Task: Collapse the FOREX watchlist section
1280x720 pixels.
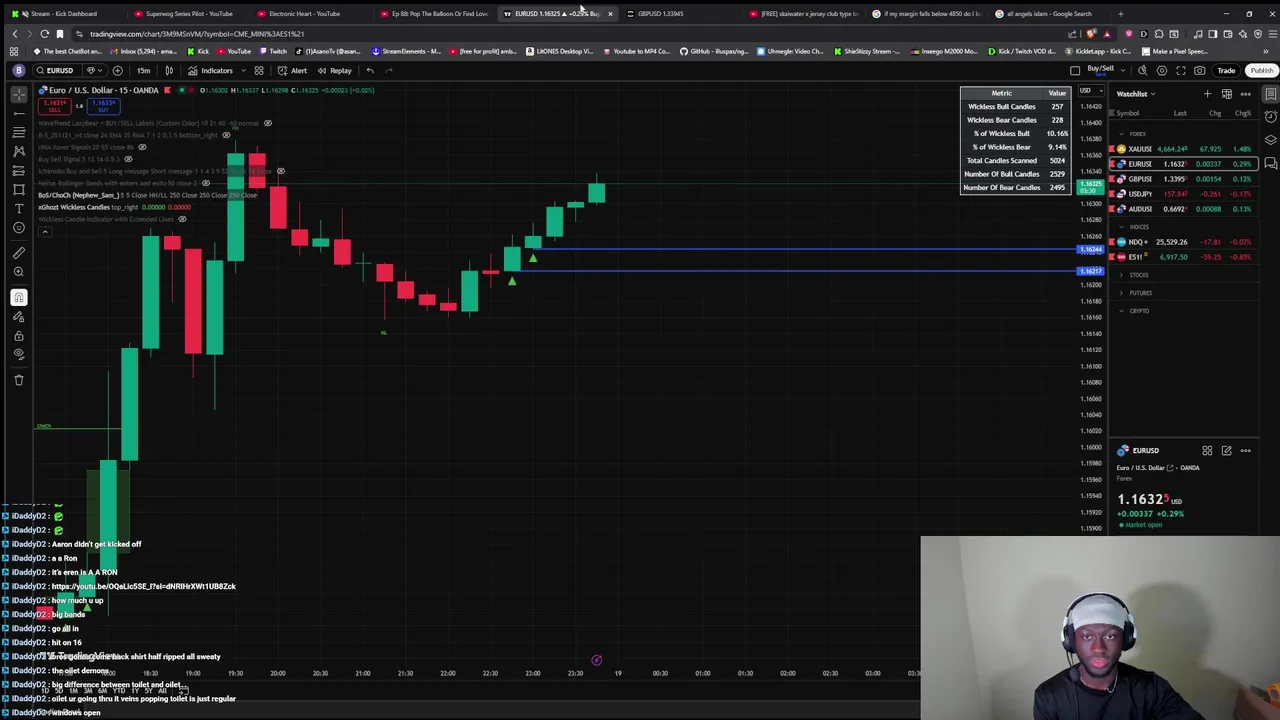Action: (x=1121, y=133)
